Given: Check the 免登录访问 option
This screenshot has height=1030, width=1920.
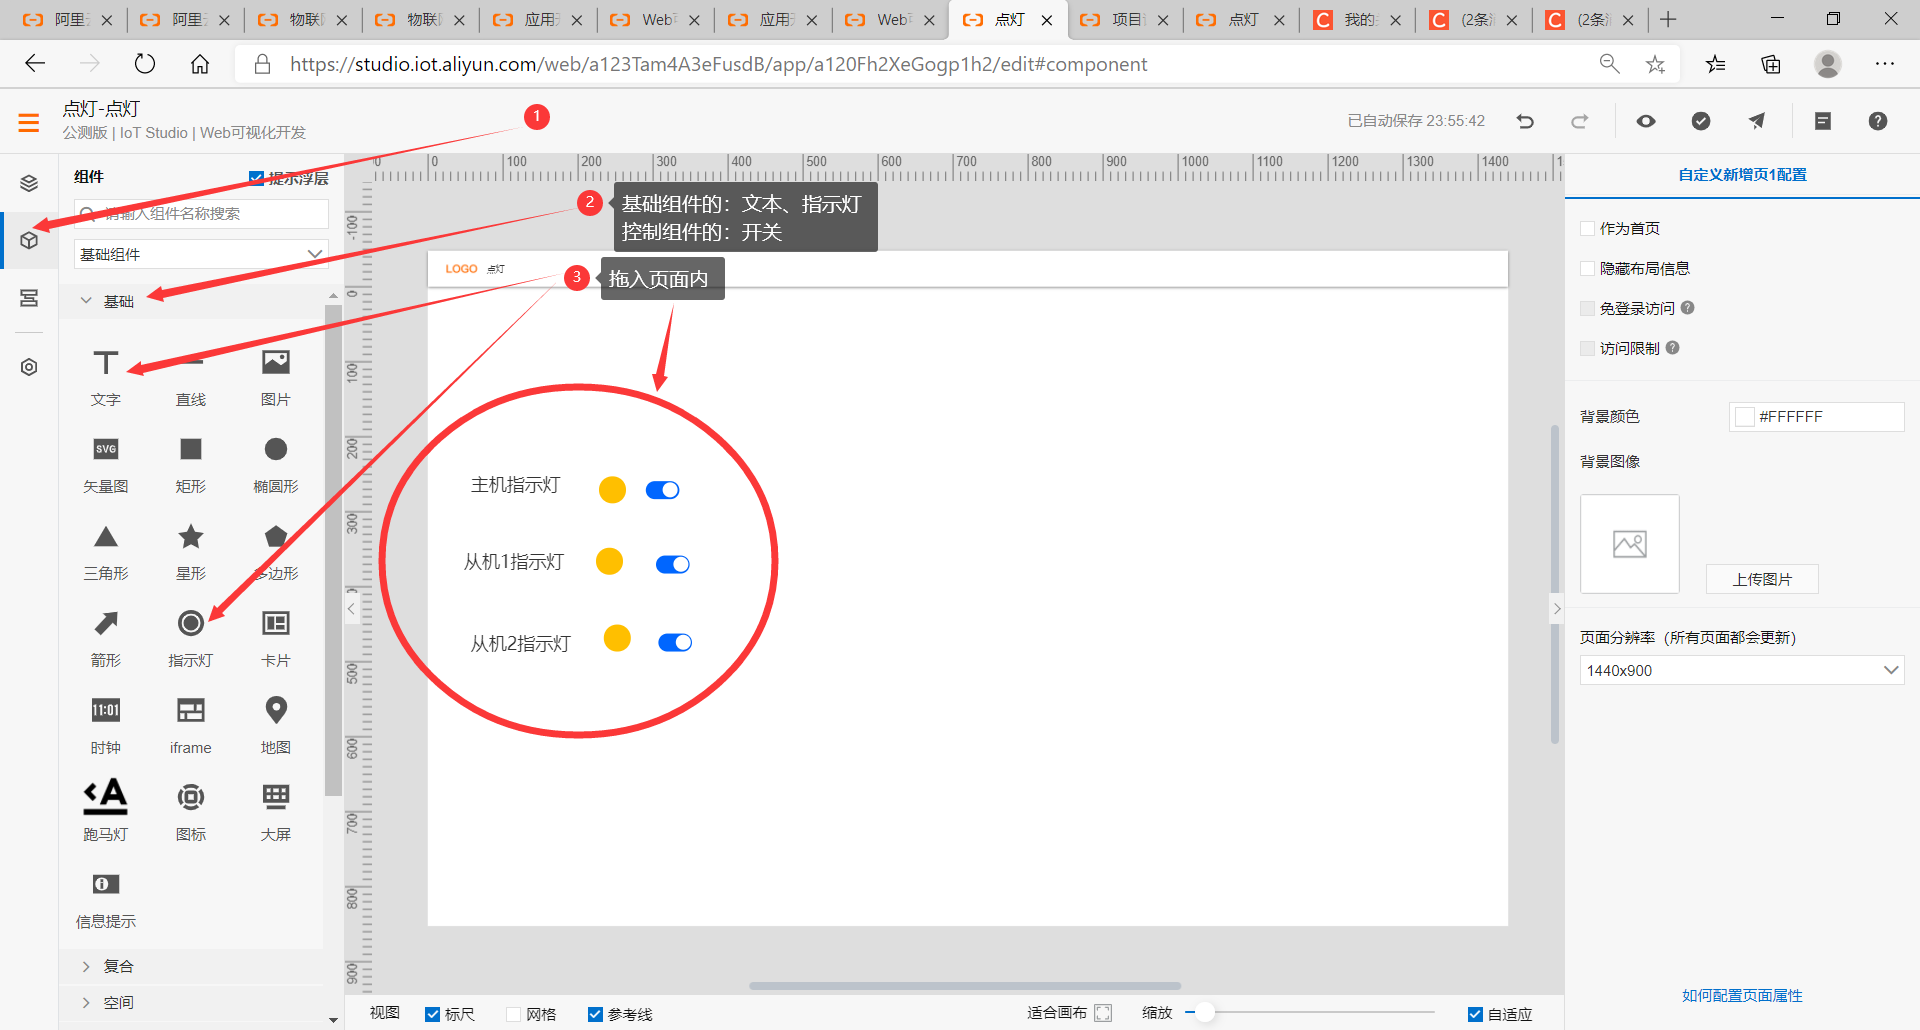Looking at the screenshot, I should (1587, 308).
